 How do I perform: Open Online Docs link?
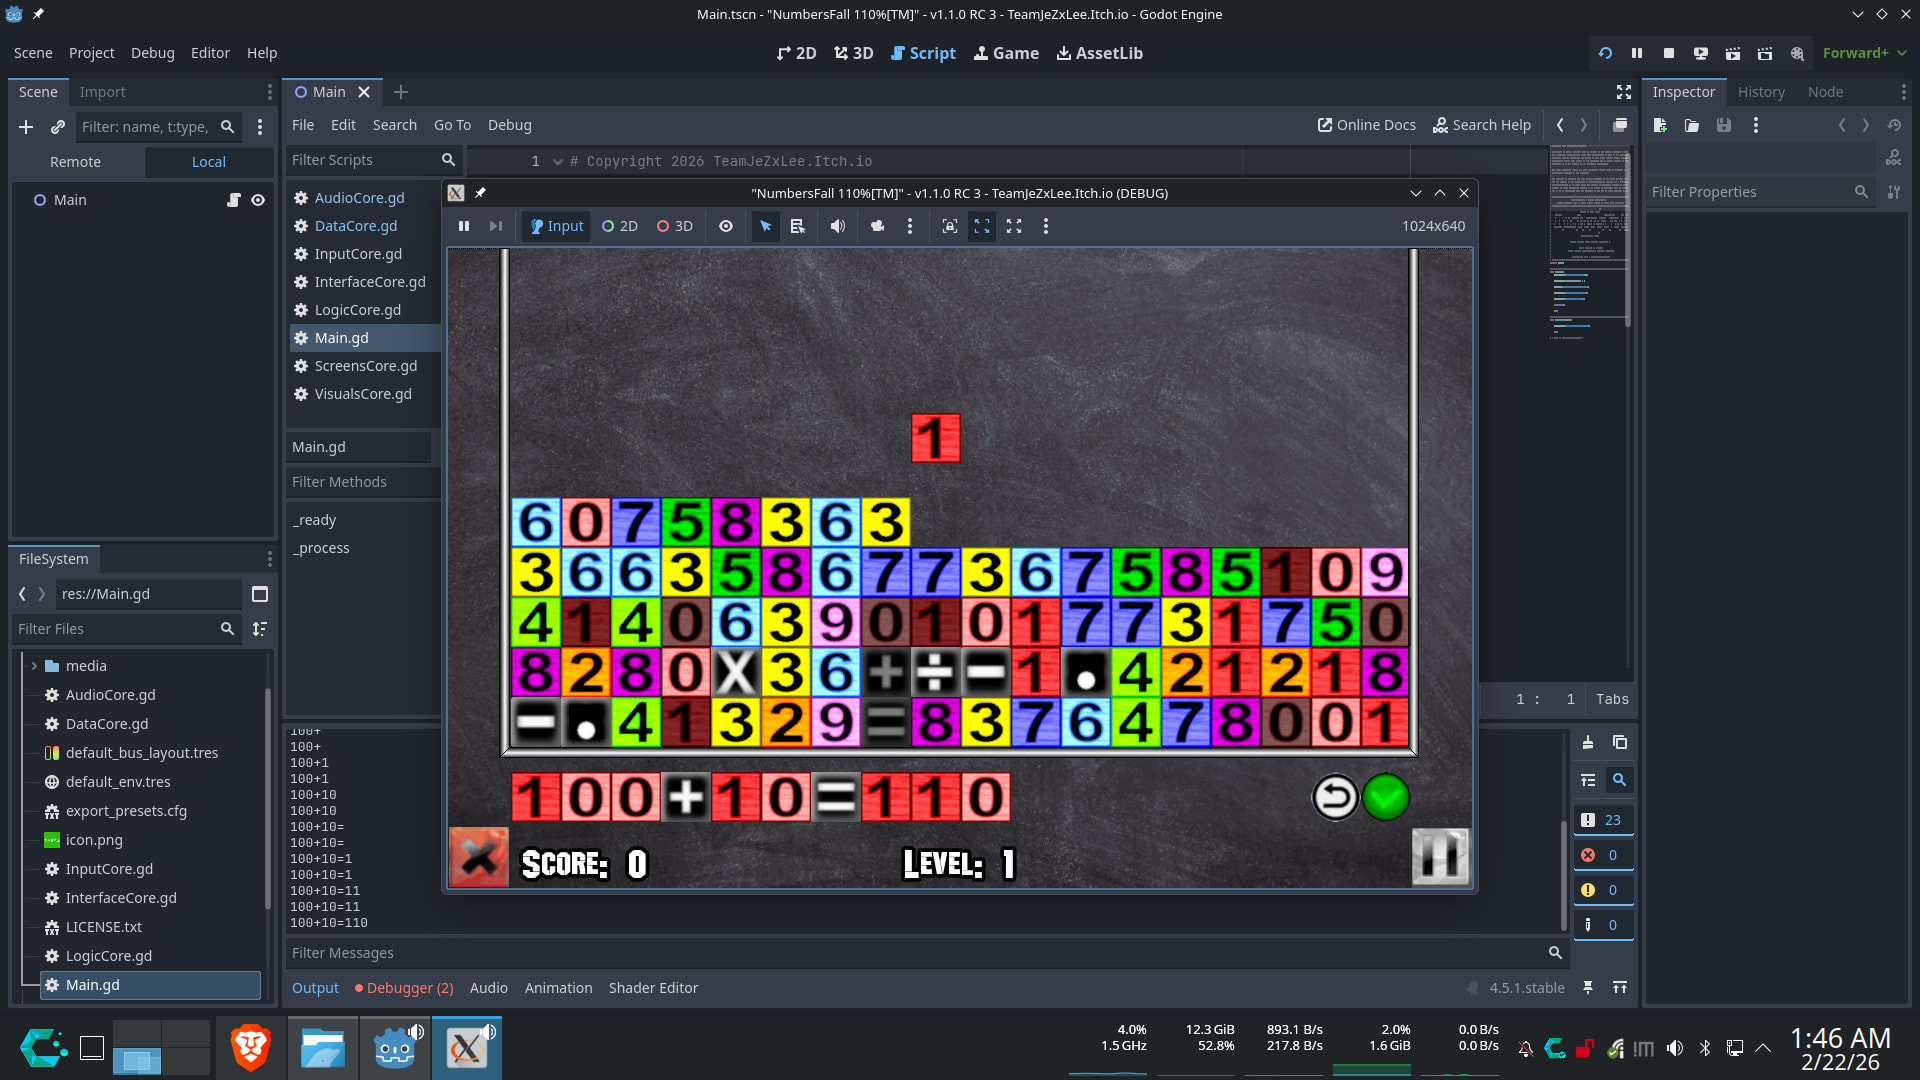pyautogui.click(x=1366, y=125)
